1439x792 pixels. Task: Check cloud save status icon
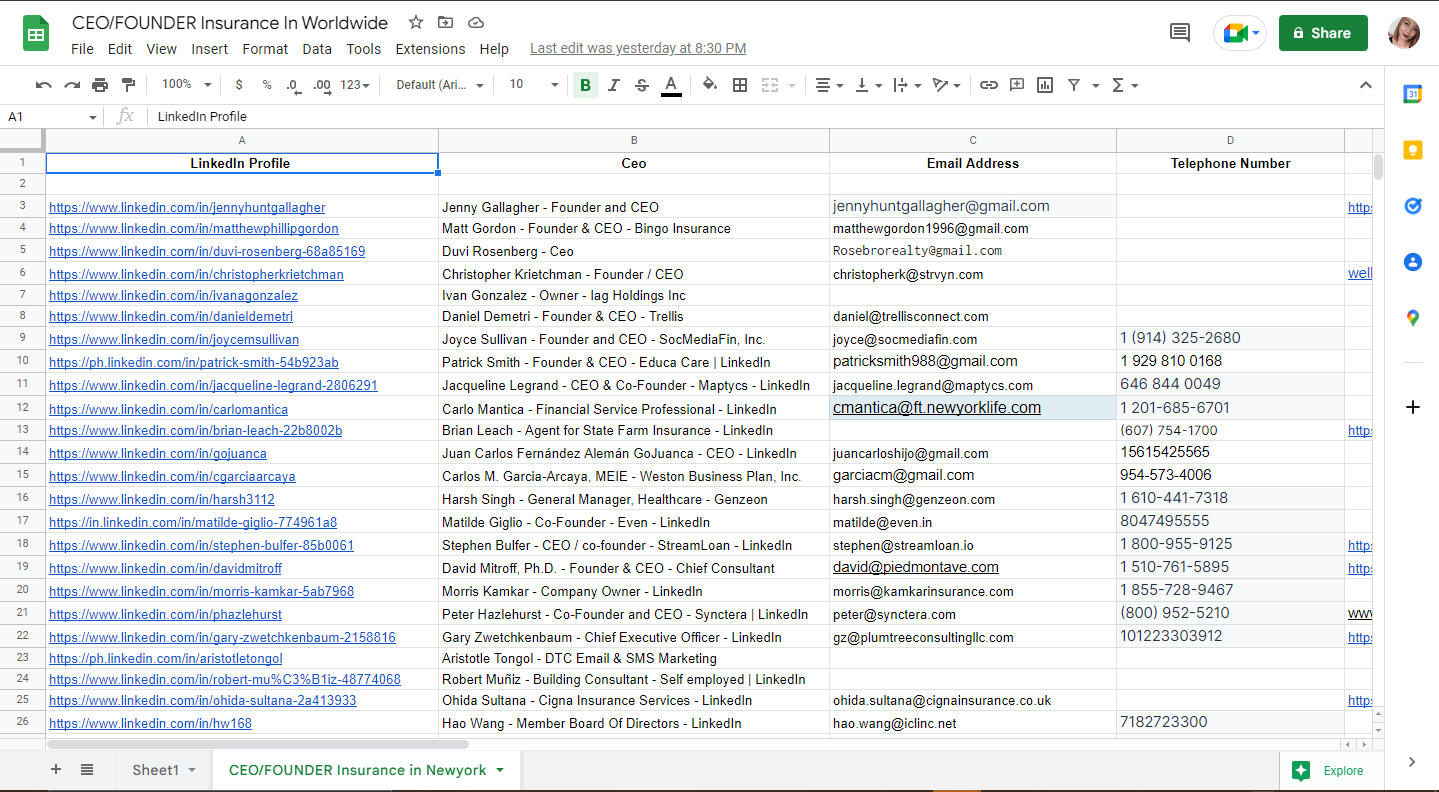click(476, 22)
